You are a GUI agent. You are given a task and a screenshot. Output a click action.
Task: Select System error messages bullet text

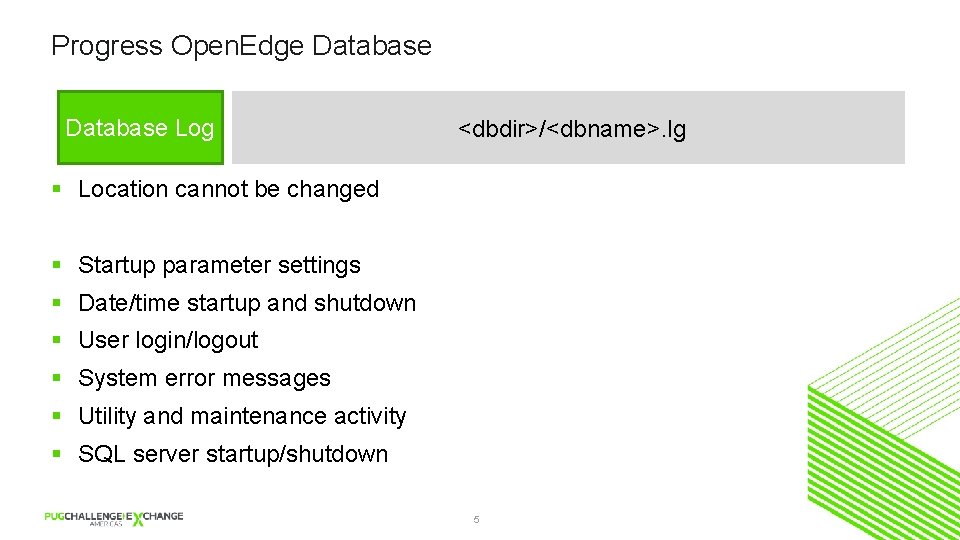[204, 378]
